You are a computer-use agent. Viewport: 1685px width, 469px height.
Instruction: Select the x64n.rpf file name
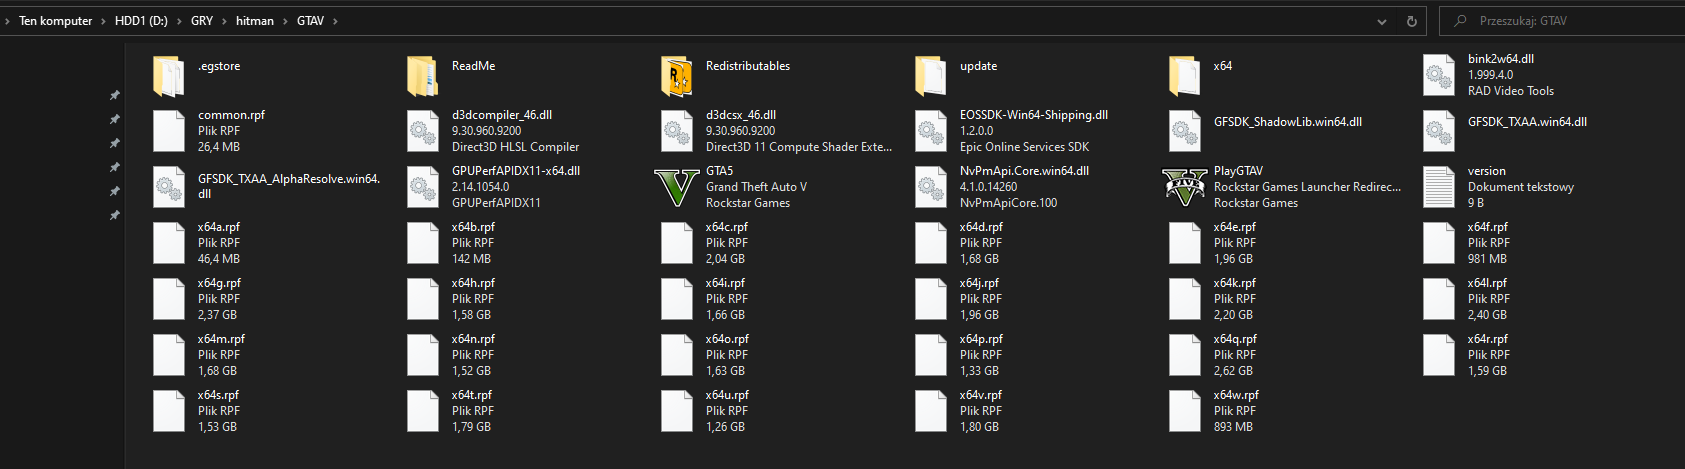pyautogui.click(x=473, y=339)
